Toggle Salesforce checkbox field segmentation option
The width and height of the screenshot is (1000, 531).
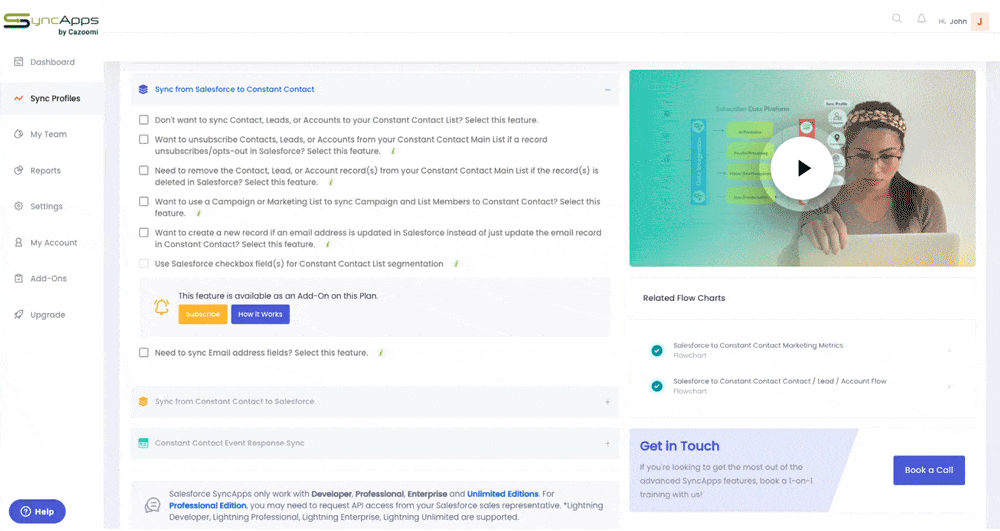[143, 263]
